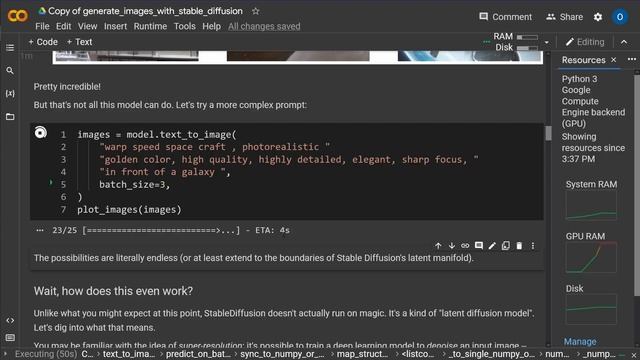Add a new Text cell
The image size is (640, 360).
pyautogui.click(x=80, y=42)
